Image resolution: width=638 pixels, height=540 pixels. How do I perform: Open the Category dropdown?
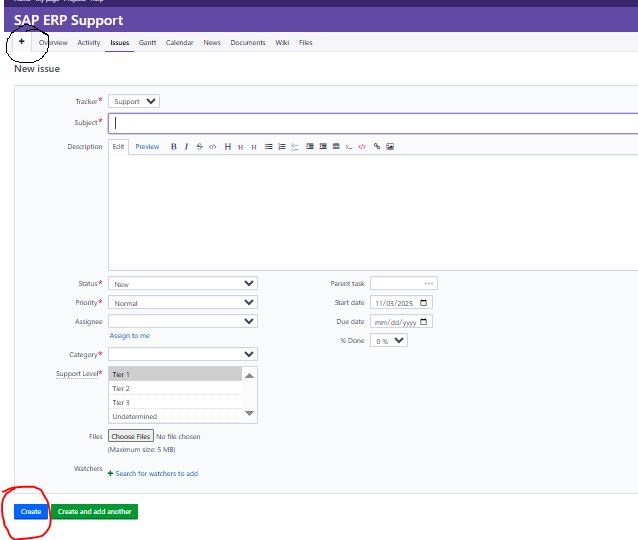pos(182,354)
